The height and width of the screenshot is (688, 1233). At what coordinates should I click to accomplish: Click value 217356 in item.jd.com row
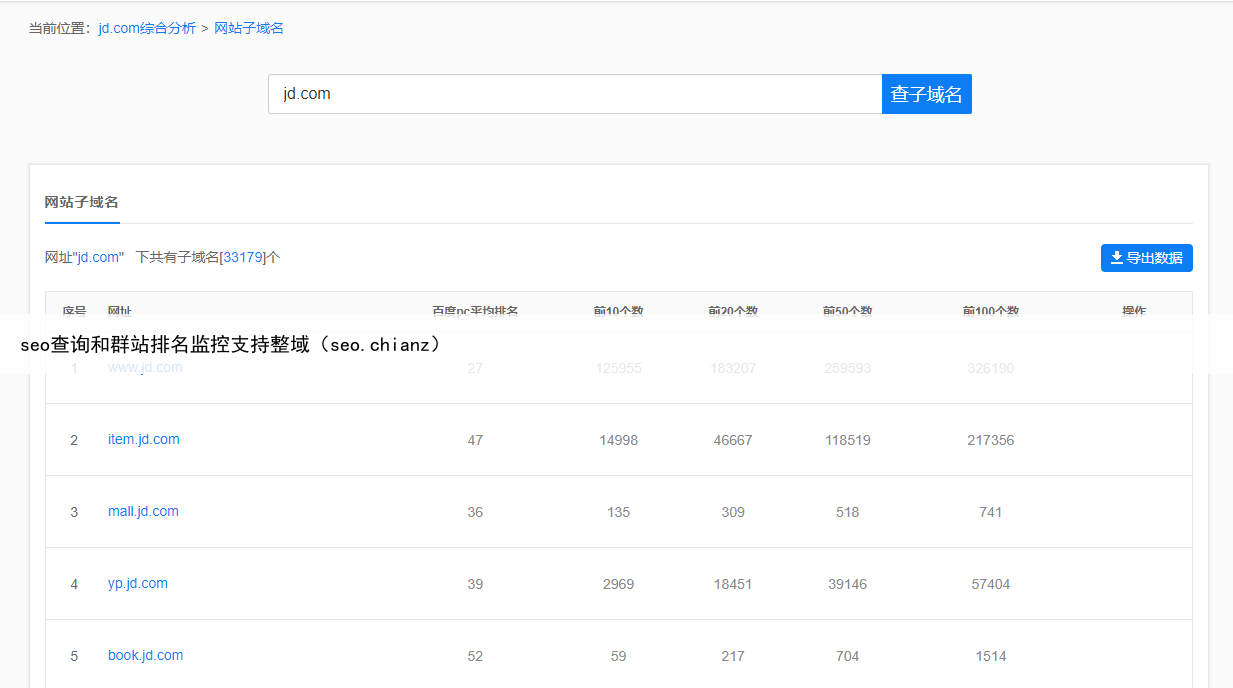click(x=990, y=440)
